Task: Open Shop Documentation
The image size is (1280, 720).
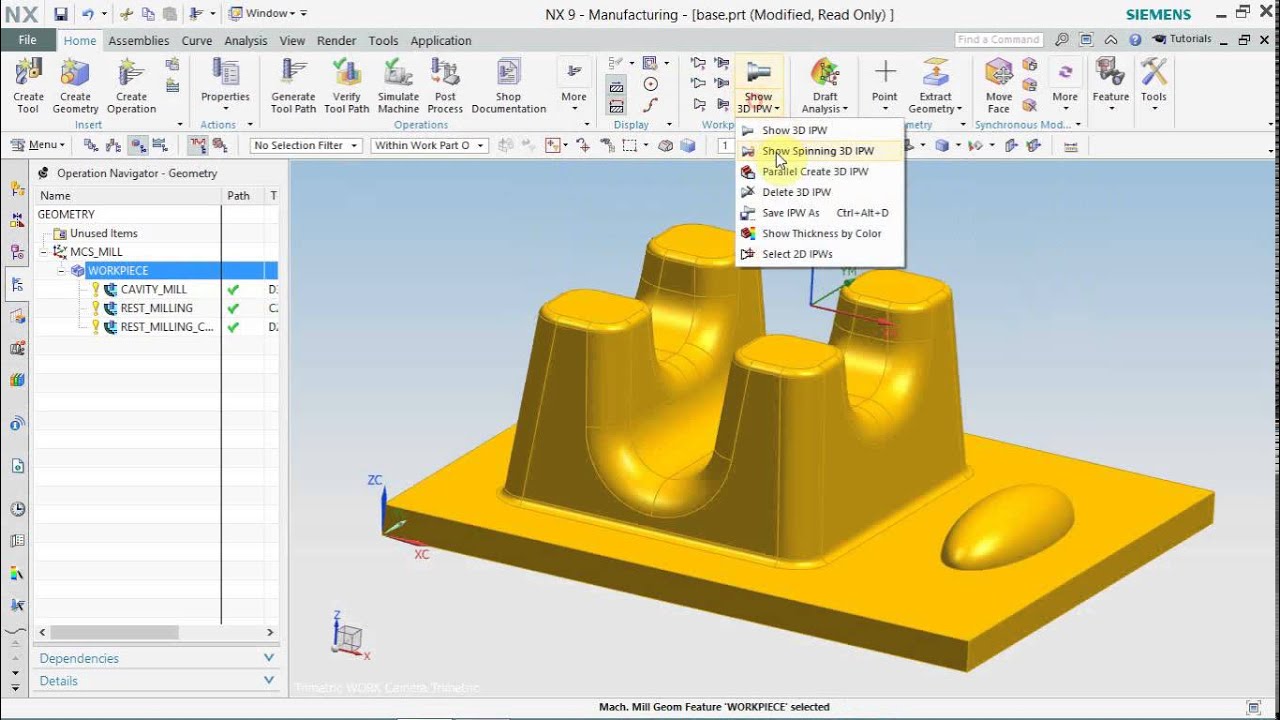Action: point(508,86)
